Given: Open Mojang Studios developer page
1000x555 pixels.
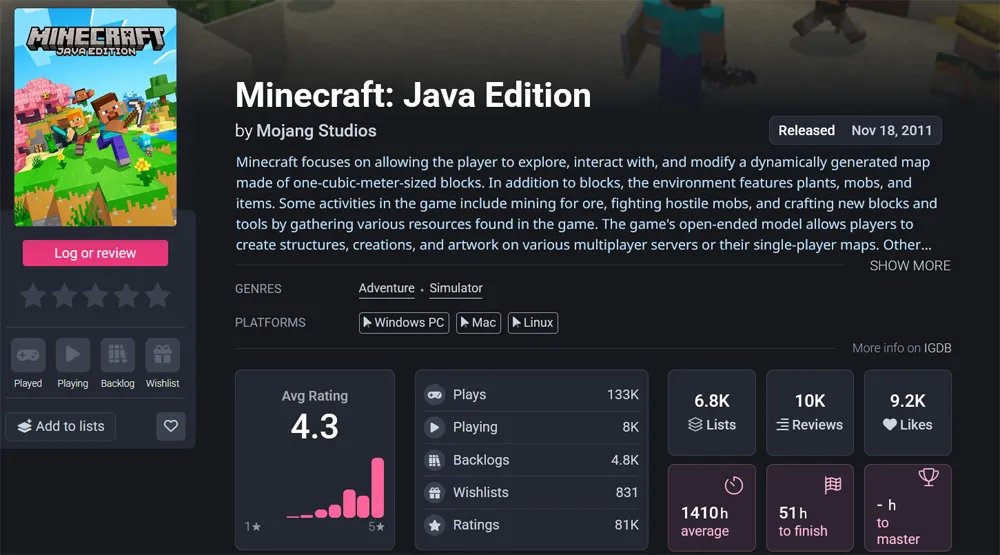Looking at the screenshot, I should tap(316, 131).
